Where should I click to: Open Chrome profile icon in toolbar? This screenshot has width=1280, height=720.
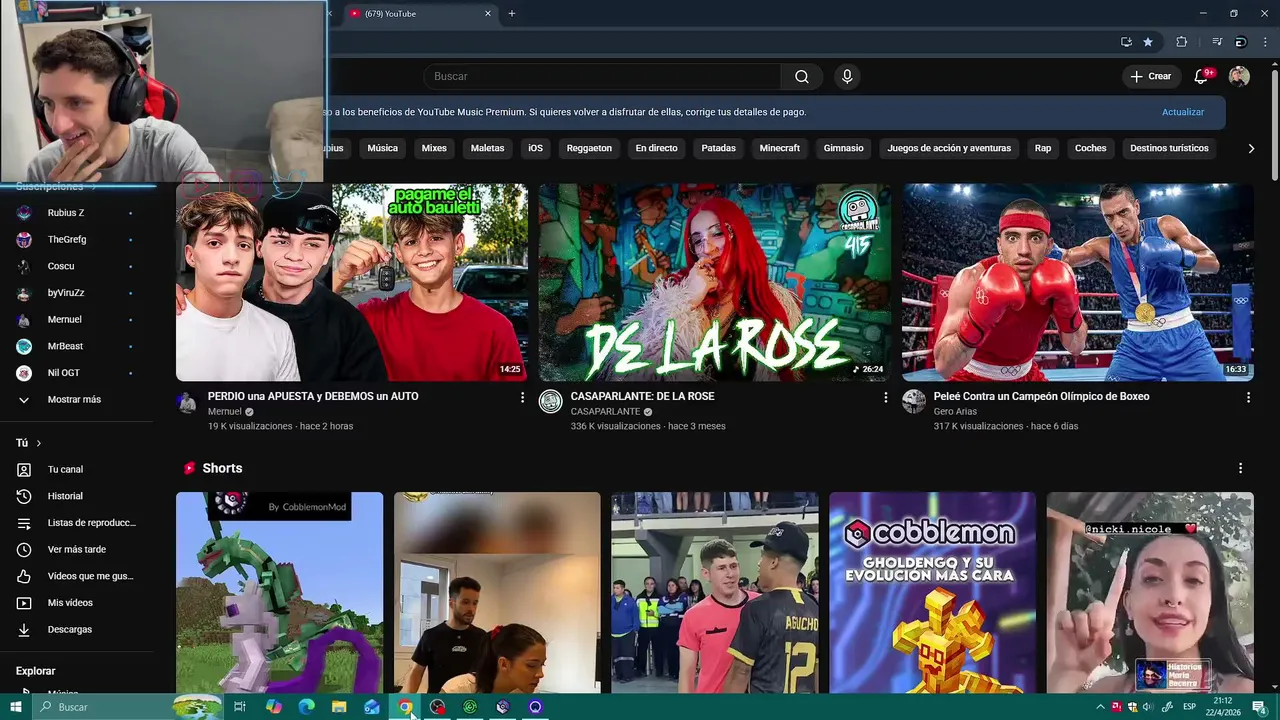tap(1241, 42)
